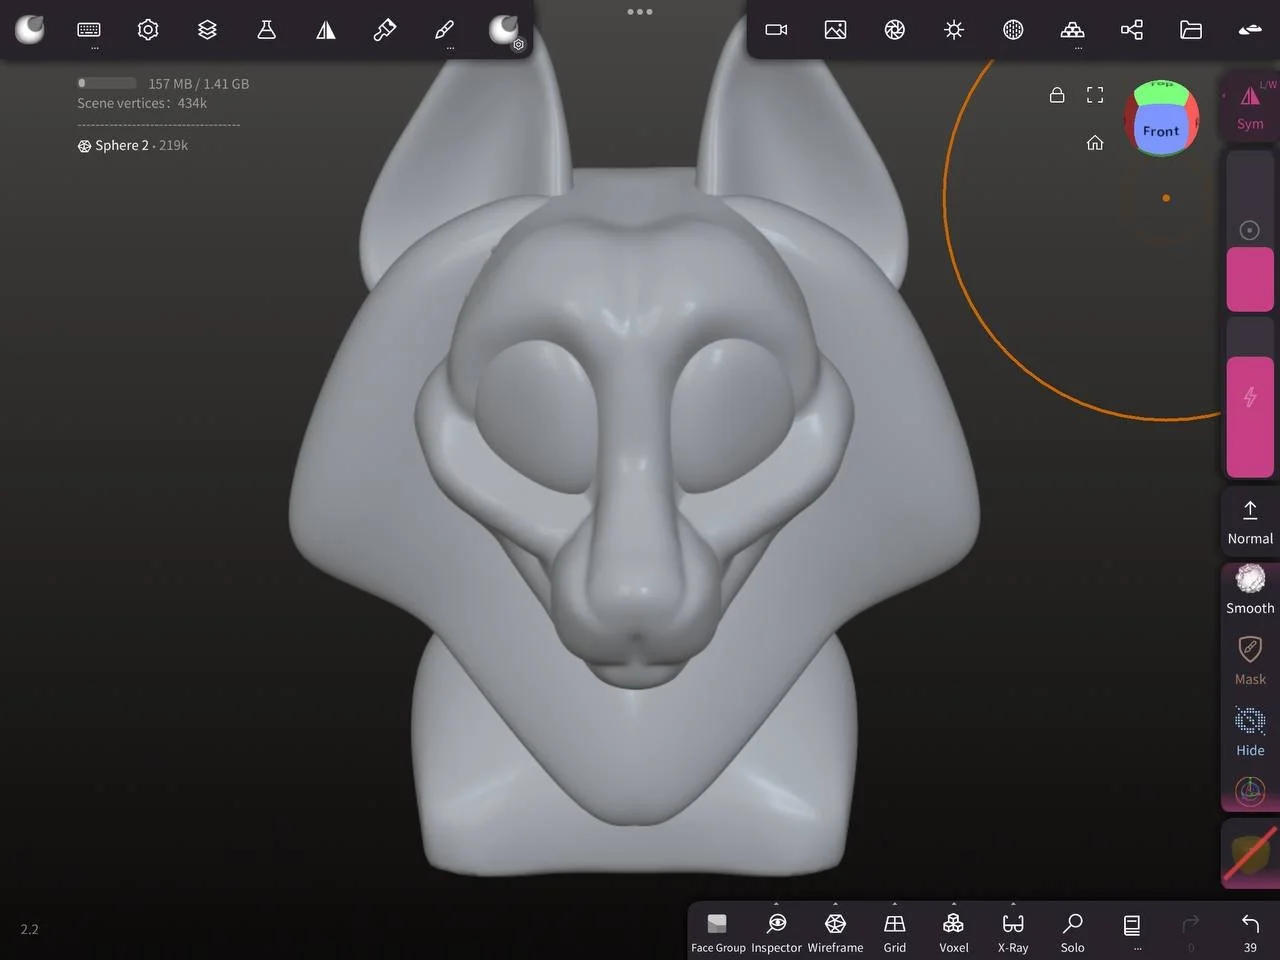Click the undo arrow labeled 39
Viewport: 1280px width, 960px height.
1250,931
